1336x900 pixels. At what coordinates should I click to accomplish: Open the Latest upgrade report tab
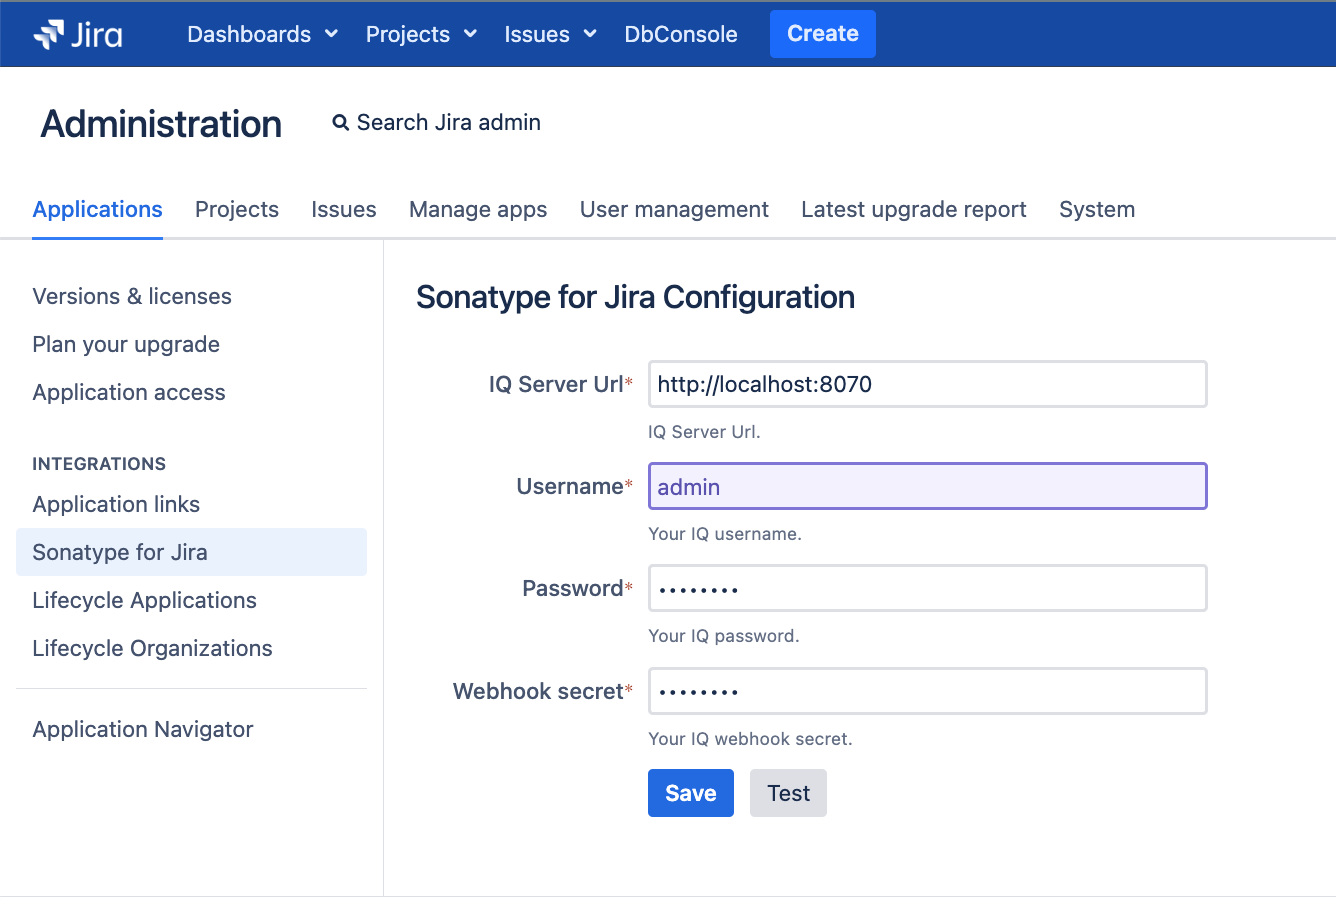[914, 209]
